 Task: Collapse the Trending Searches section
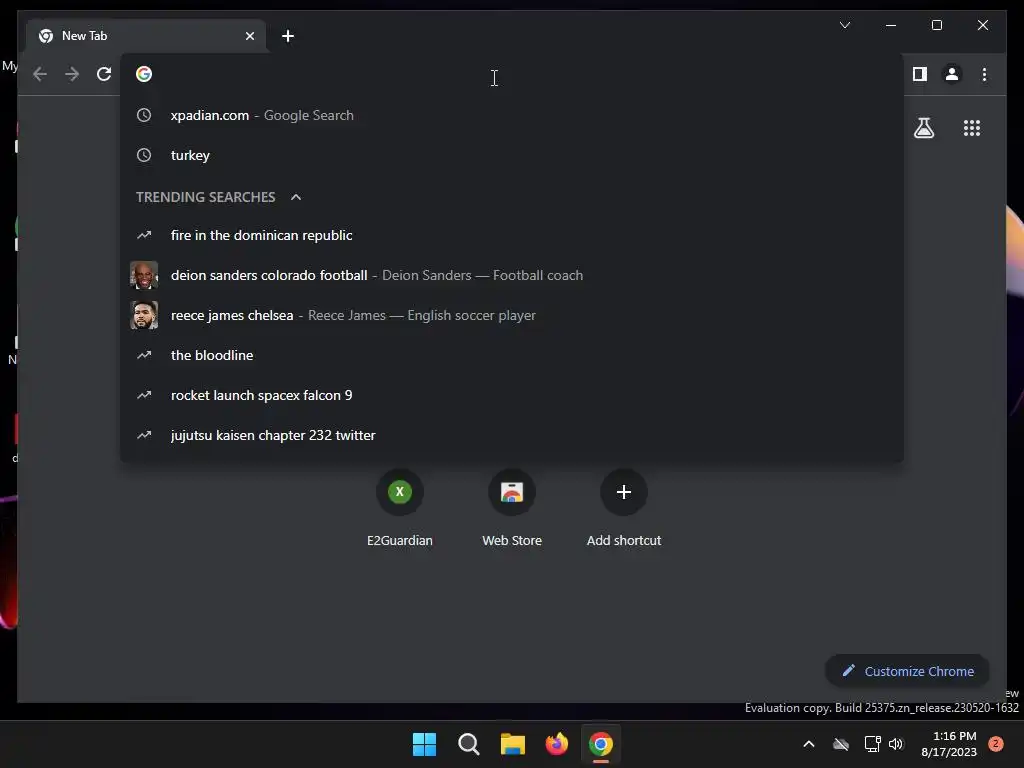pos(296,197)
